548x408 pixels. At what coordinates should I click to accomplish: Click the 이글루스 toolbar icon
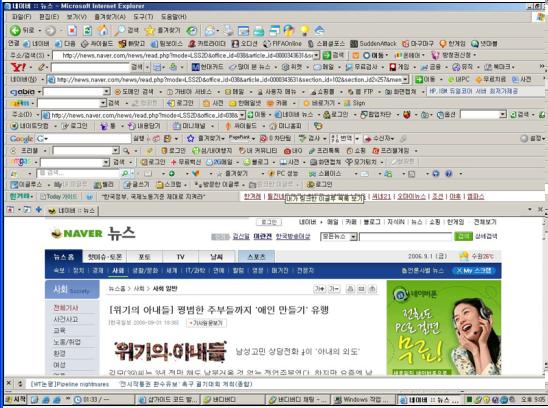pos(14,185)
